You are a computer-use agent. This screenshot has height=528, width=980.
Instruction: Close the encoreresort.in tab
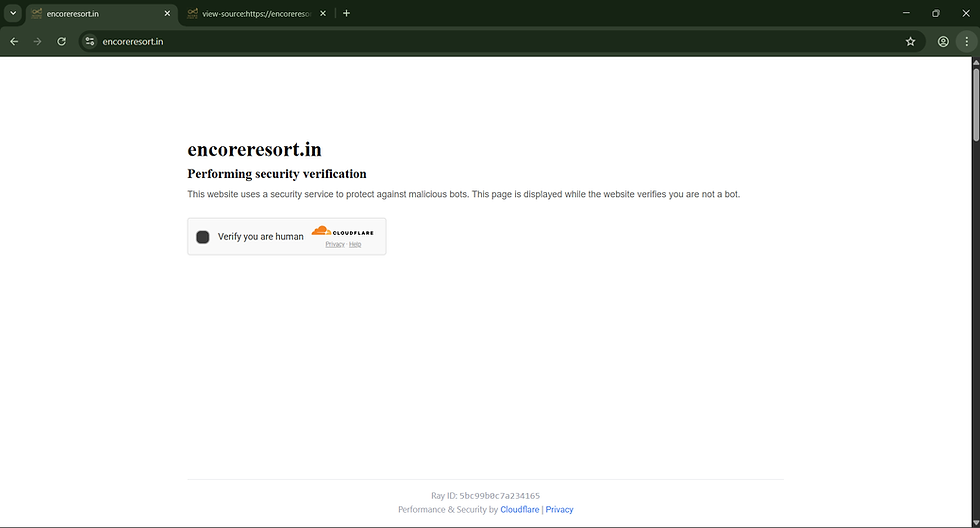(x=167, y=13)
